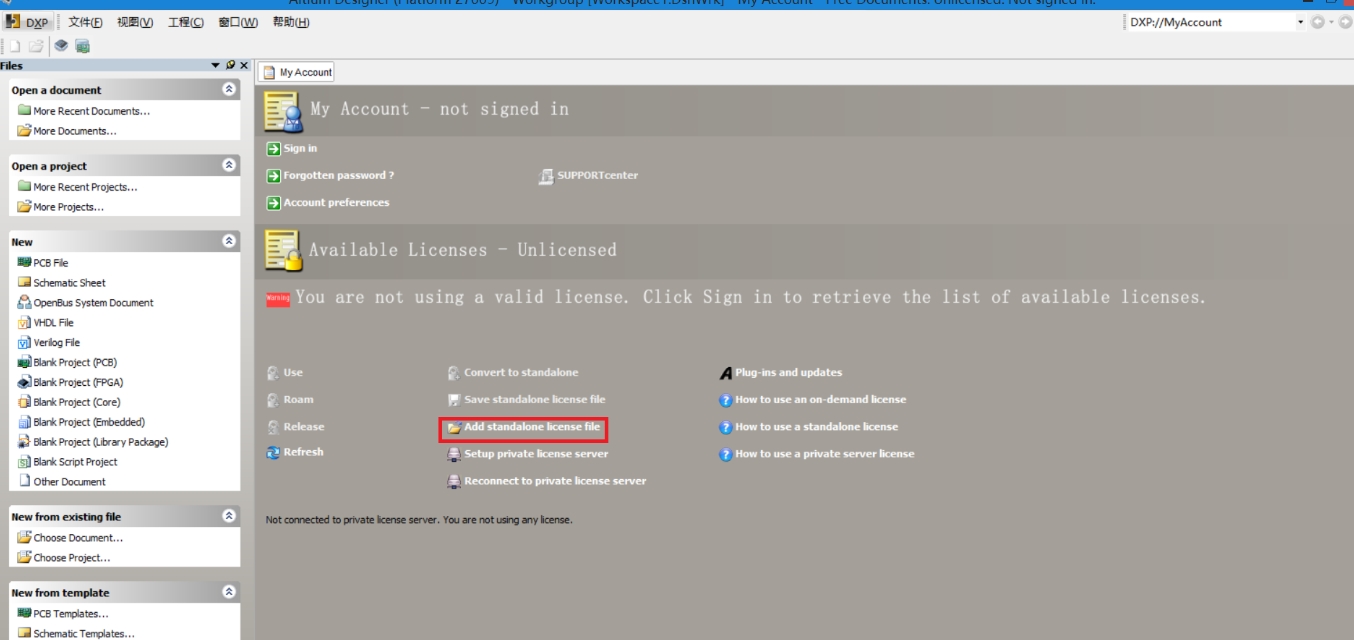The height and width of the screenshot is (640, 1354).
Task: Switch to the My Account tab
Action: pos(295,71)
